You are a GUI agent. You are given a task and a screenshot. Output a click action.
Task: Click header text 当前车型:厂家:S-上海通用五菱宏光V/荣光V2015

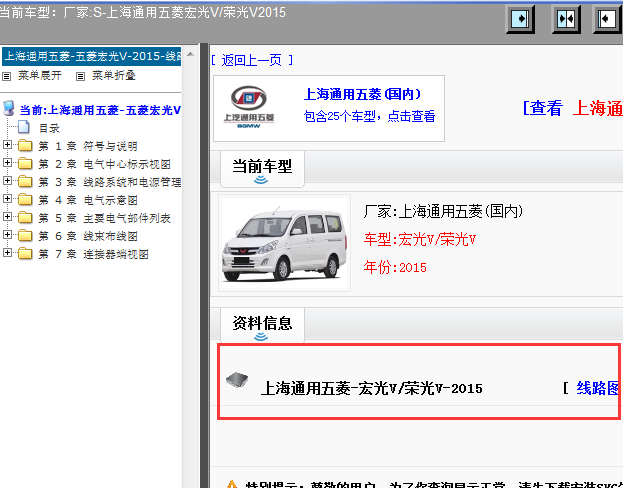[x=142, y=12]
